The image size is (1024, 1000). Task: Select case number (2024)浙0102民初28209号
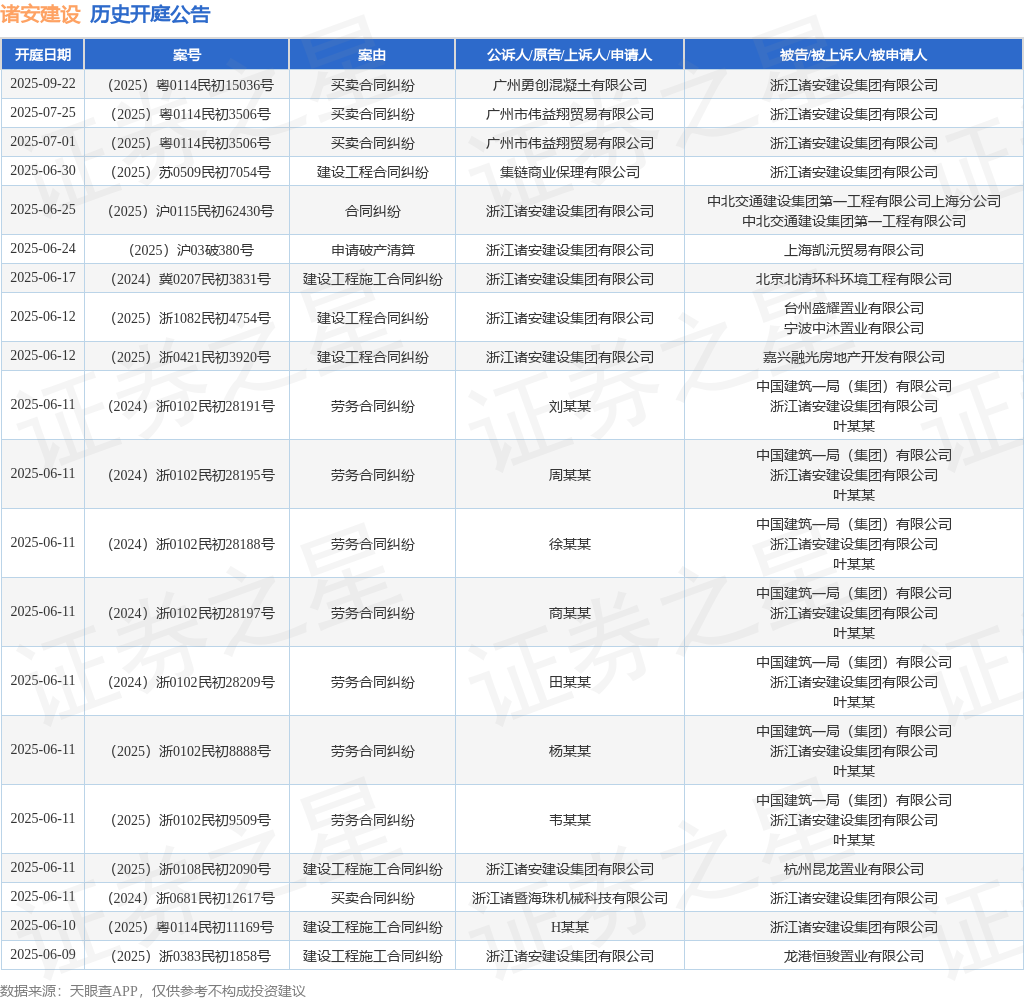[191, 682]
